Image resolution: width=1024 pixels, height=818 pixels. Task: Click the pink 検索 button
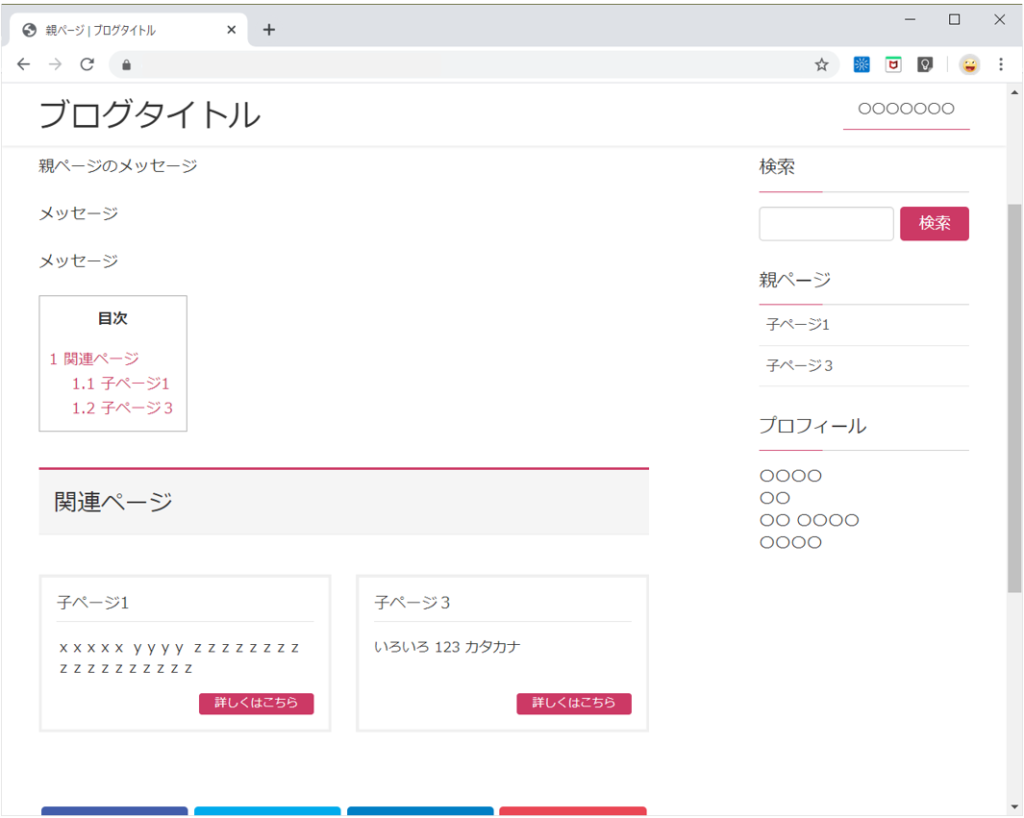pos(934,224)
